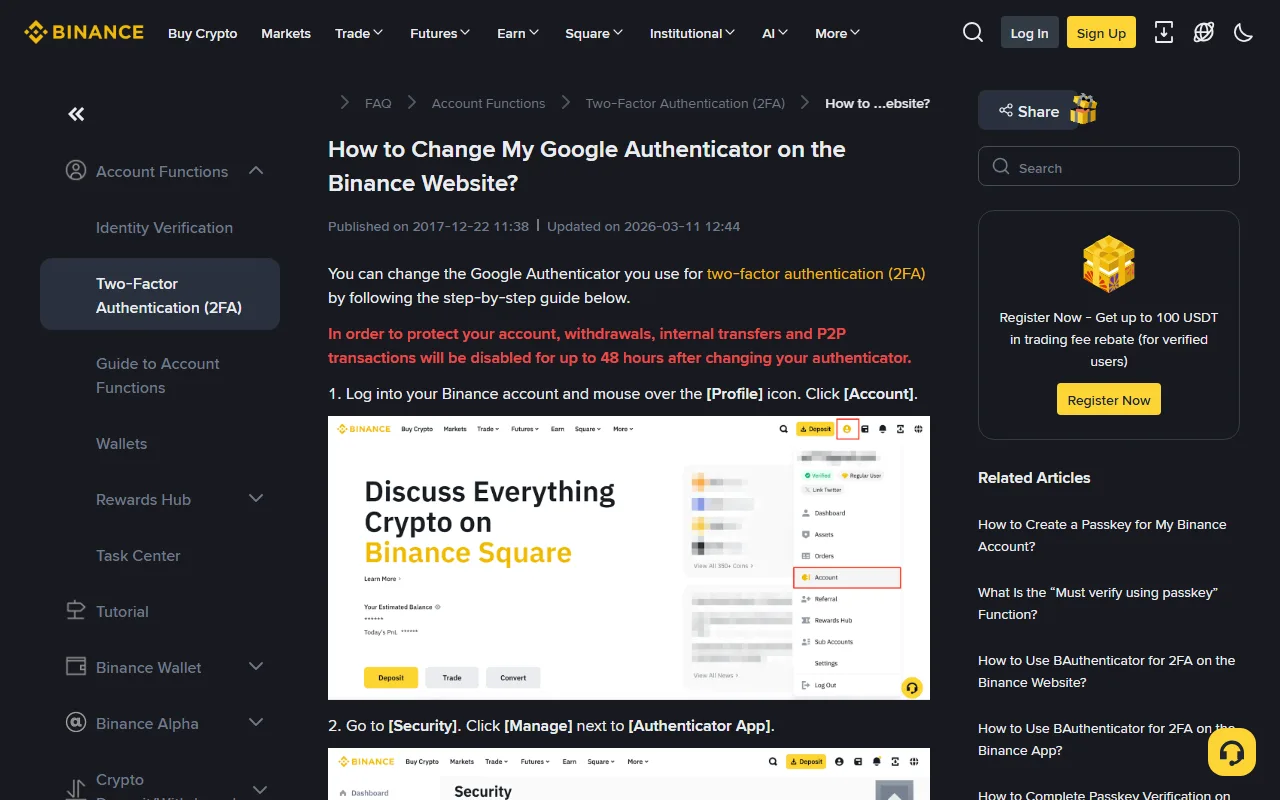Click the Sign Up button
Screen dimensions: 1280x800
tap(1101, 33)
